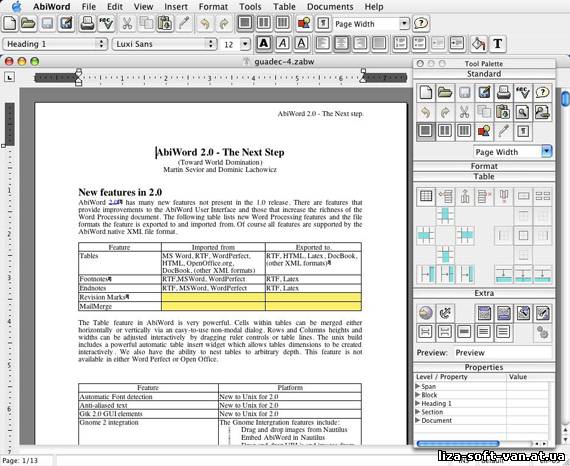Toggle Italic formatting in format toolbar
This screenshot has width=570, height=466.
(x=283, y=44)
